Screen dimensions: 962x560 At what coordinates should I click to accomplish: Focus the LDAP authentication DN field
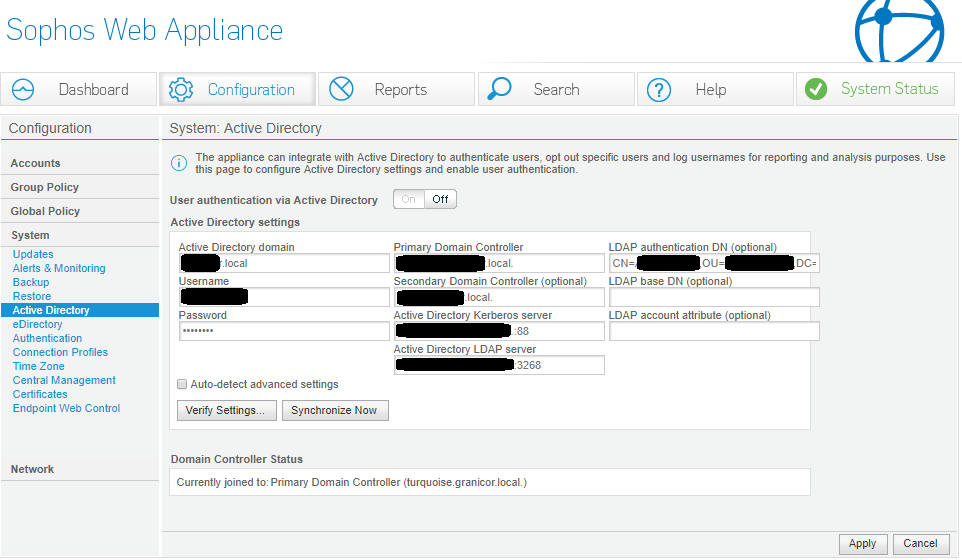tap(714, 263)
